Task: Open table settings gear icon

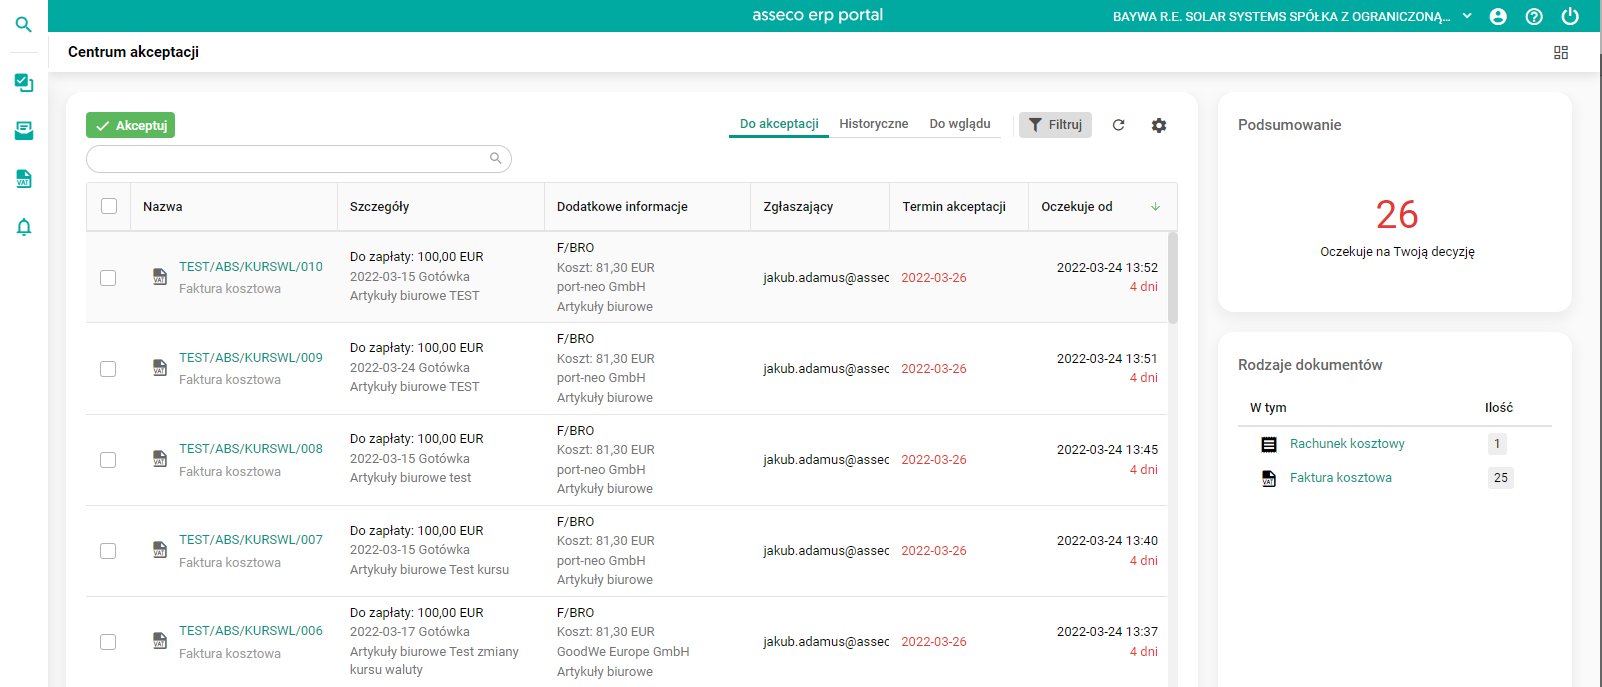Action: click(1159, 125)
